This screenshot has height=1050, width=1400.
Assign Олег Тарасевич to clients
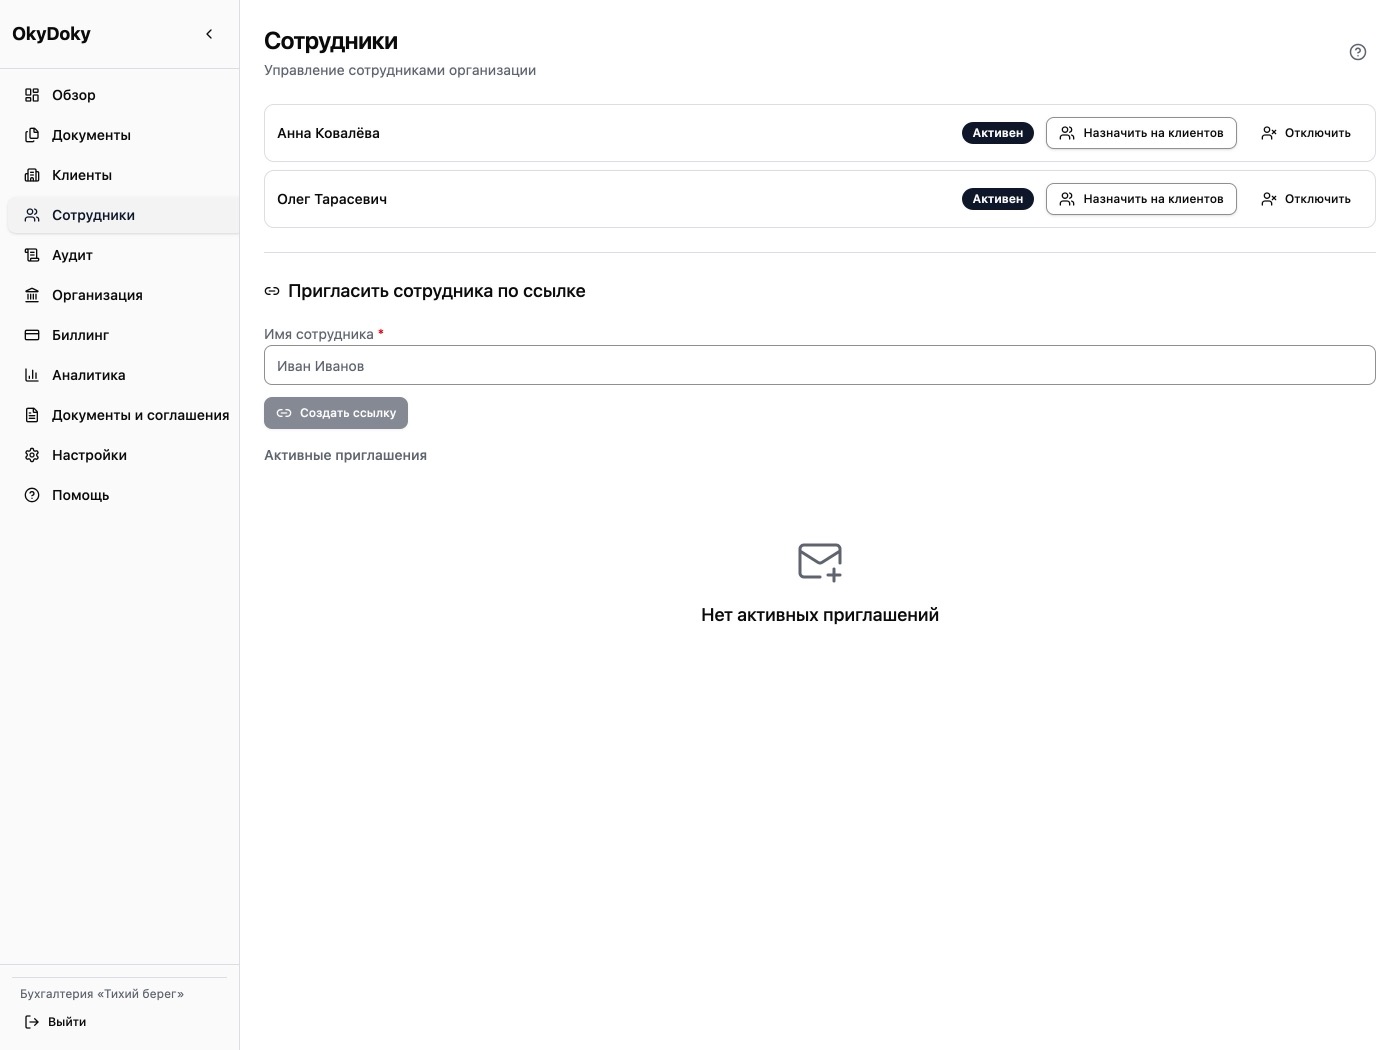[1141, 199]
